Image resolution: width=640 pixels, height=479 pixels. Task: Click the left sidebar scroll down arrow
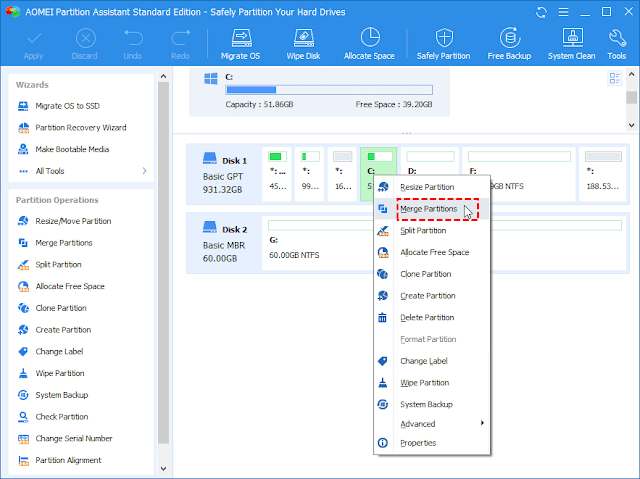click(164, 469)
